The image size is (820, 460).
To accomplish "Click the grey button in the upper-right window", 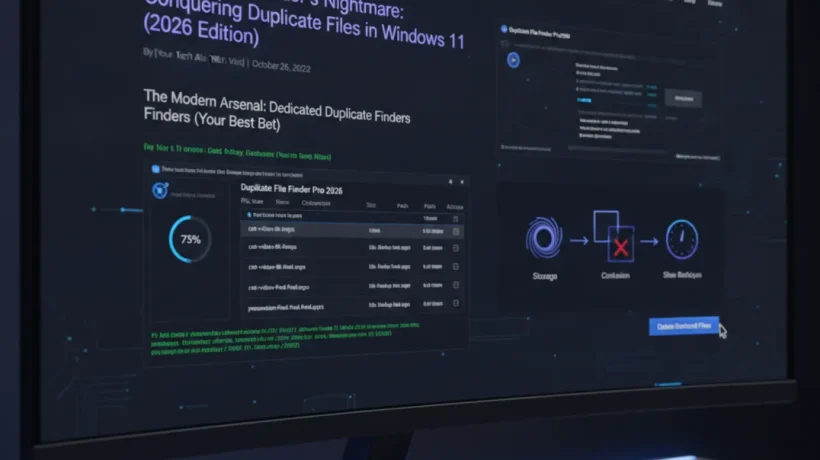I will coord(683,98).
